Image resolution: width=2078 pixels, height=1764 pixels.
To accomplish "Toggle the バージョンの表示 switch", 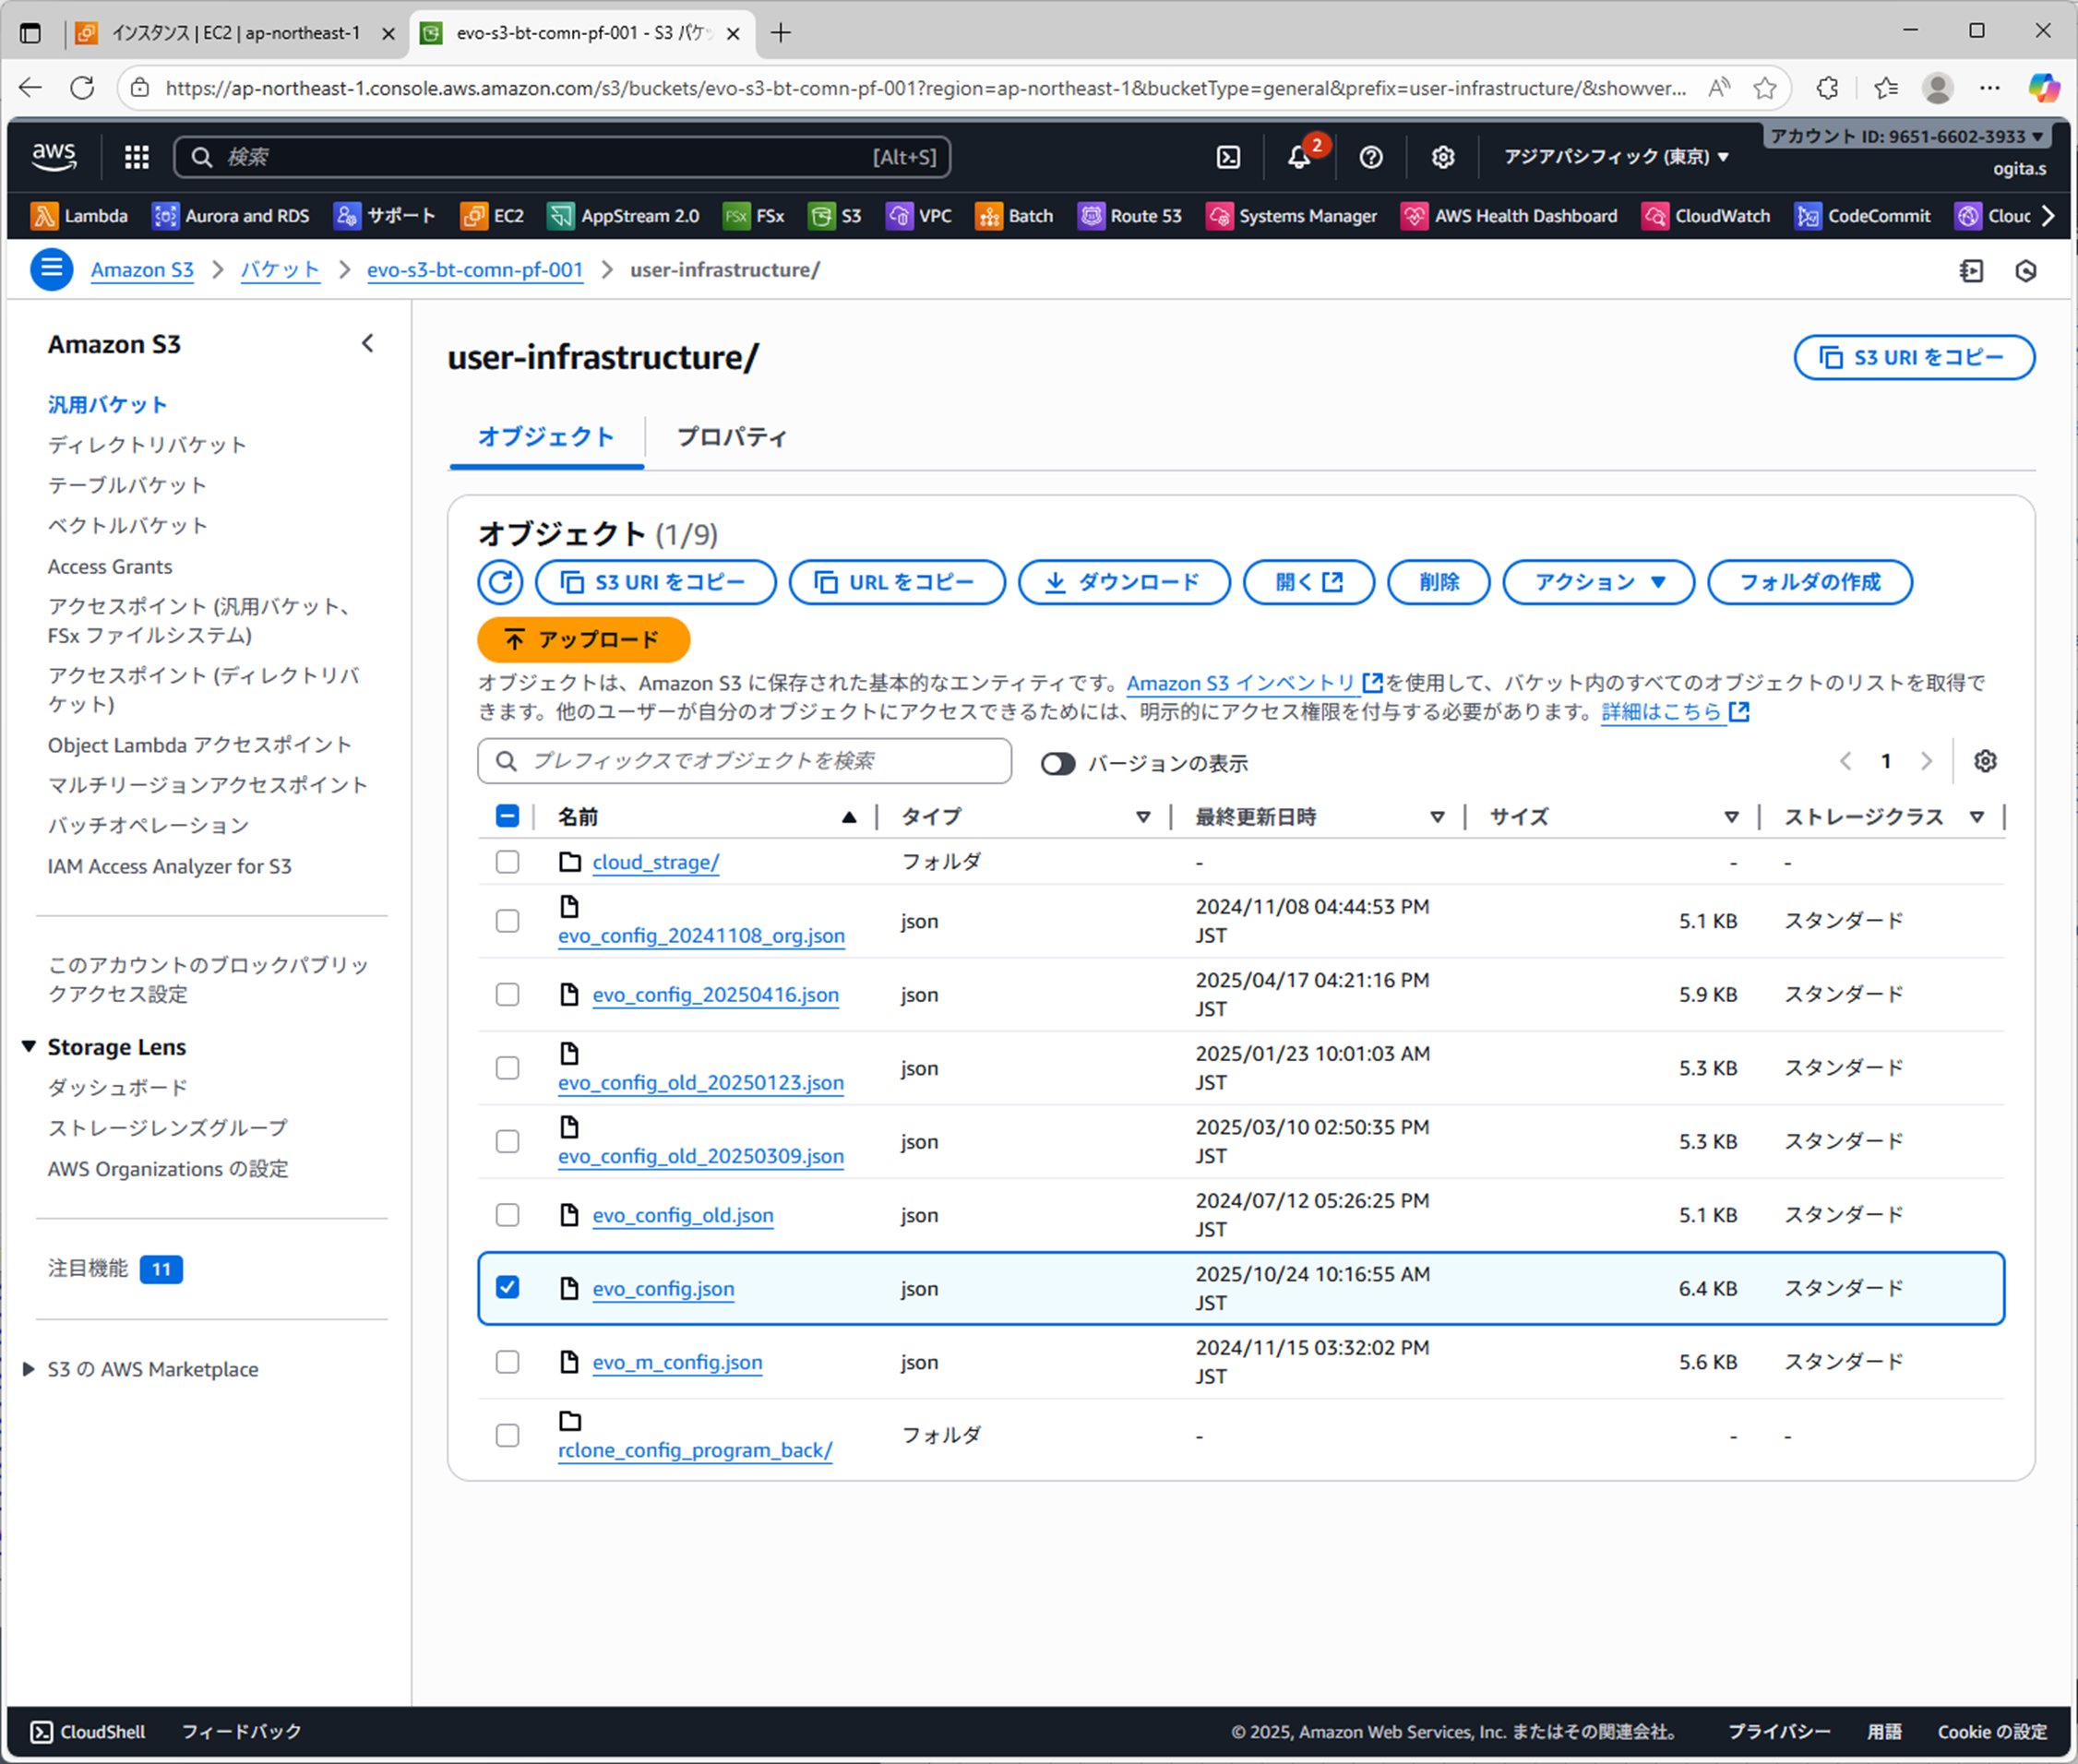I will [x=1057, y=763].
